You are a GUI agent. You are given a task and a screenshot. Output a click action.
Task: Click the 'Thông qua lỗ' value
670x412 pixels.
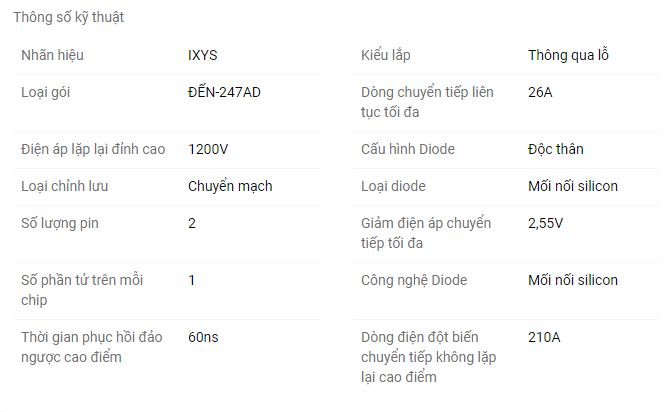click(x=568, y=55)
